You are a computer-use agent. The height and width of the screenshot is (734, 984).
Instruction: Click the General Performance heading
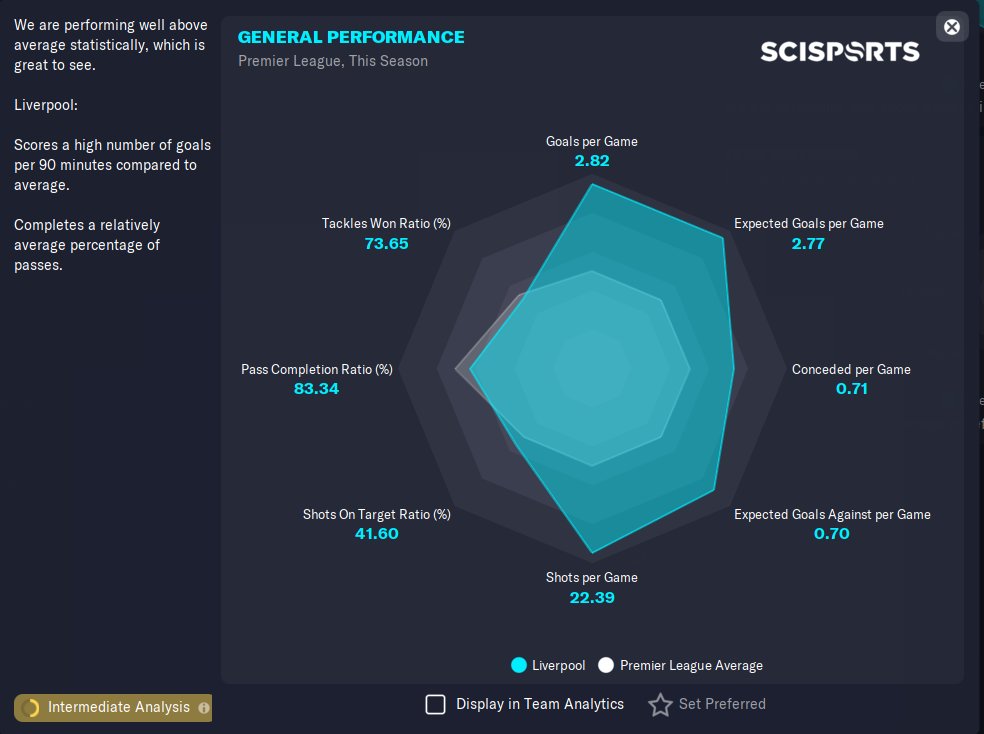coord(351,37)
